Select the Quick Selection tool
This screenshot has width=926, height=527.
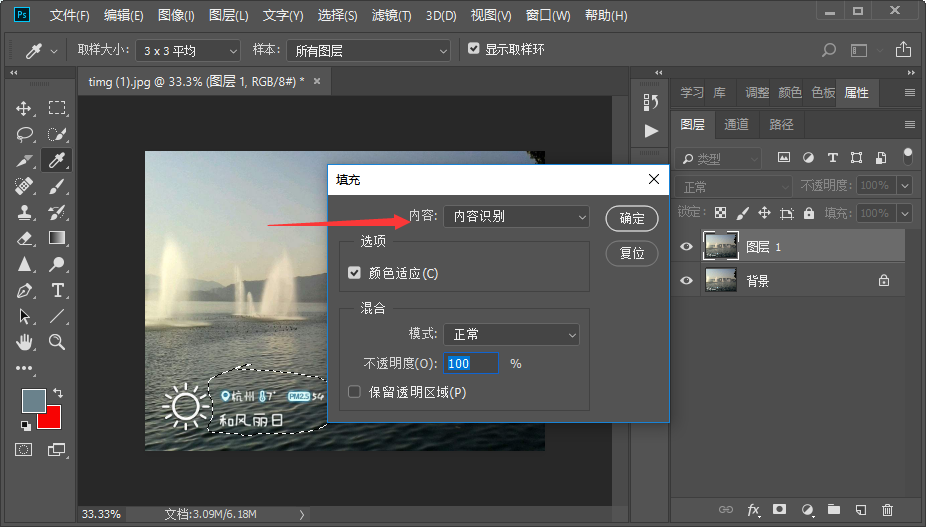pyautogui.click(x=57, y=134)
